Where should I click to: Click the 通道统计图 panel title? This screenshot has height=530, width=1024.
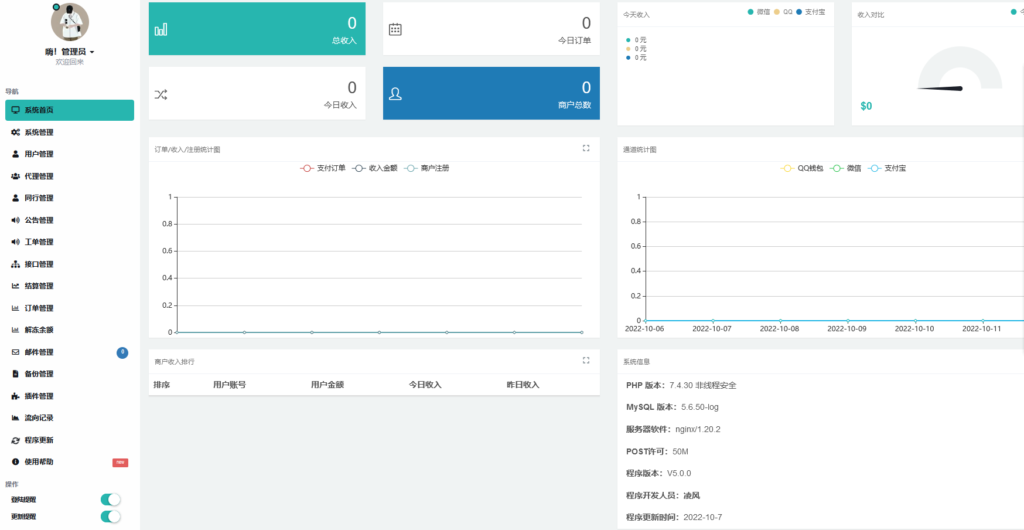639,149
